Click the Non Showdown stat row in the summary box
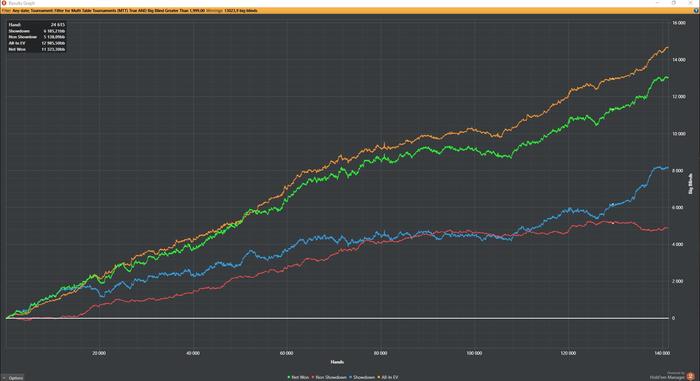Image resolution: width=700 pixels, height=381 pixels. (37, 37)
